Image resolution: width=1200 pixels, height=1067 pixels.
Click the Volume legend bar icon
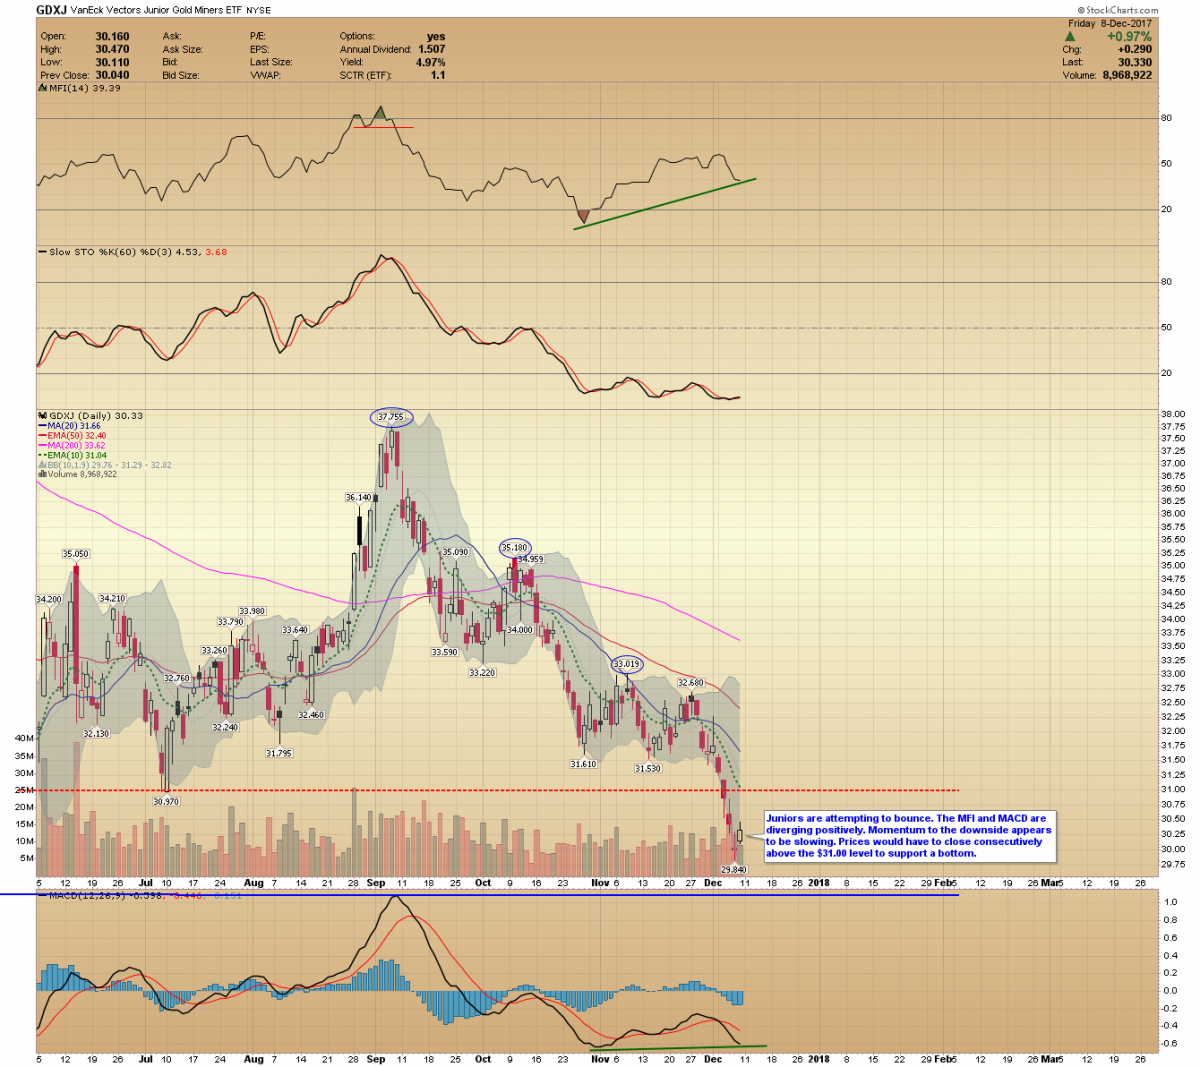[x=42, y=474]
